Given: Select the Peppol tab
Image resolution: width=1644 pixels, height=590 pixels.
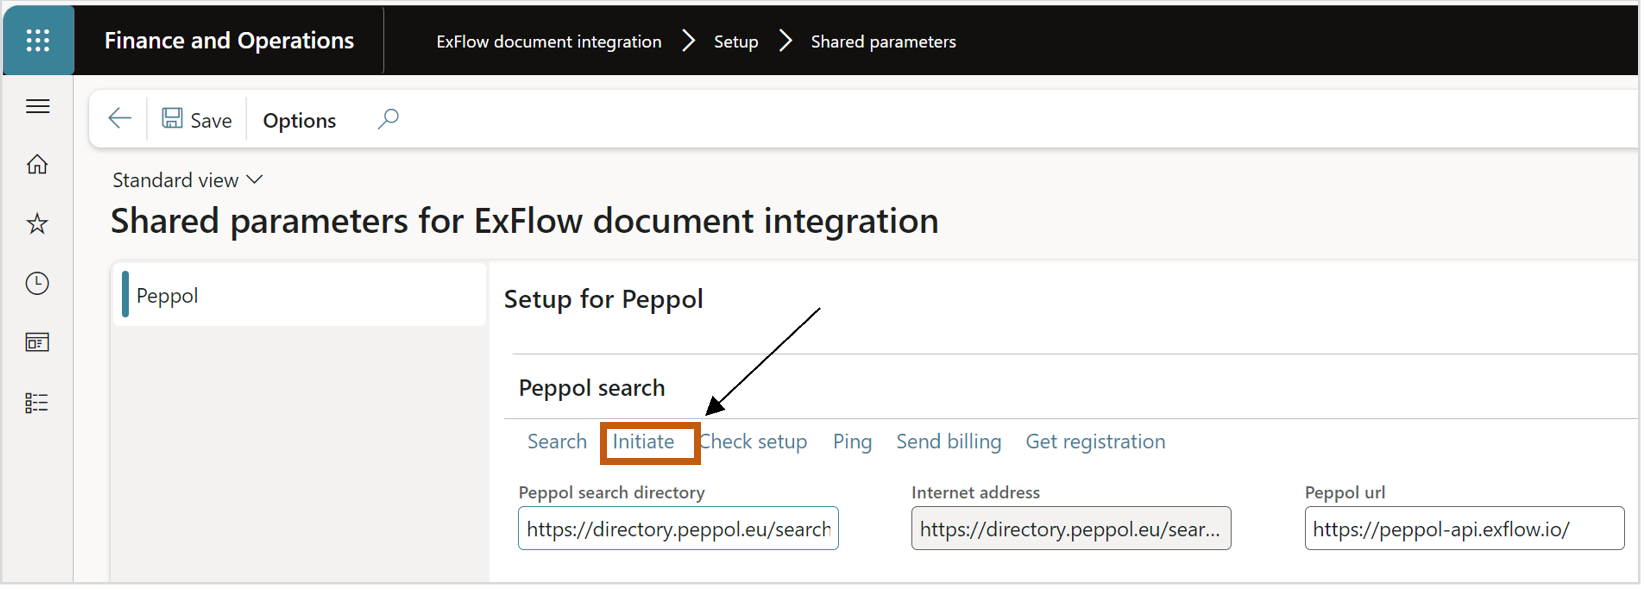Looking at the screenshot, I should tap(299, 295).
